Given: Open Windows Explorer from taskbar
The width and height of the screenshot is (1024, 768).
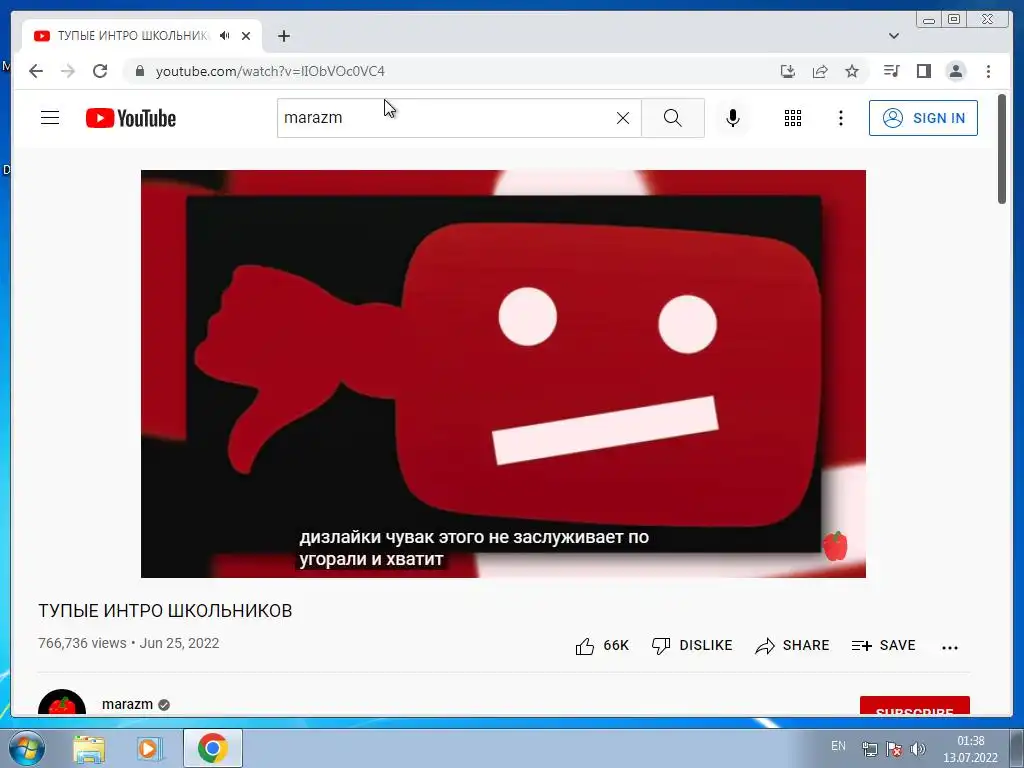Looking at the screenshot, I should click(x=89, y=748).
